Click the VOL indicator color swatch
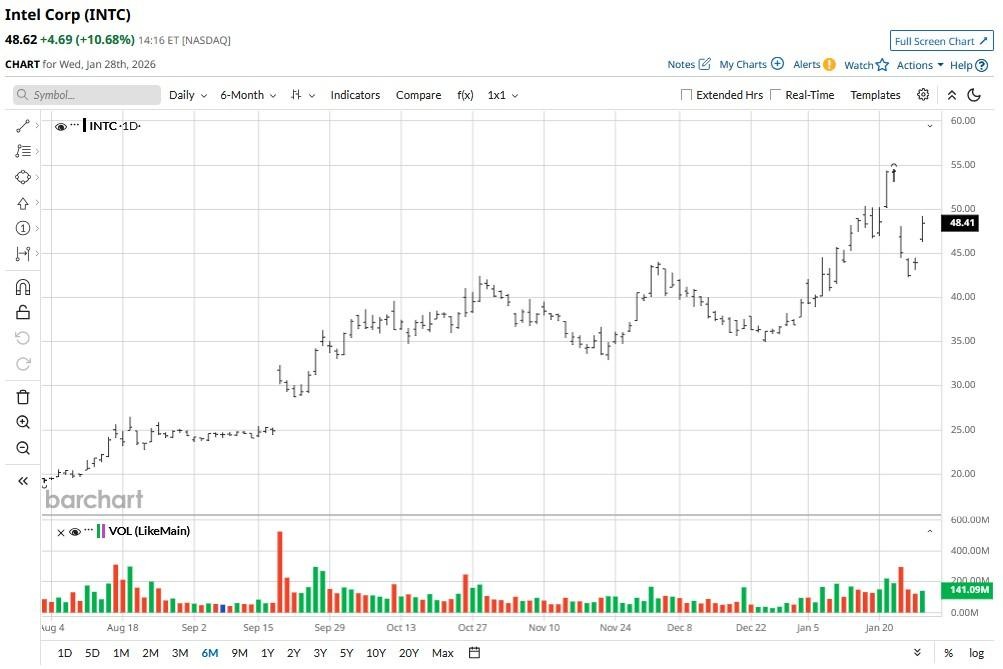The height and width of the screenshot is (669, 1003). pyautogui.click(x=100, y=531)
